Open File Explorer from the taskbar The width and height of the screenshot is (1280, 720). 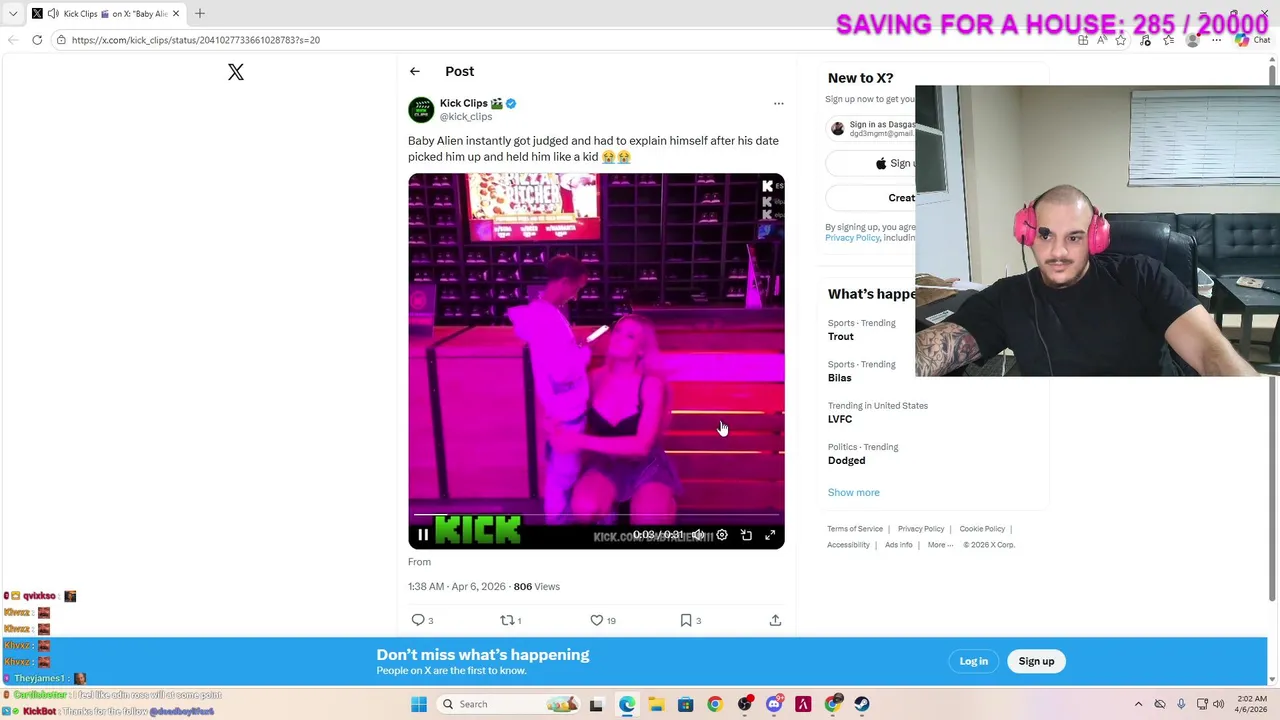[x=656, y=704]
